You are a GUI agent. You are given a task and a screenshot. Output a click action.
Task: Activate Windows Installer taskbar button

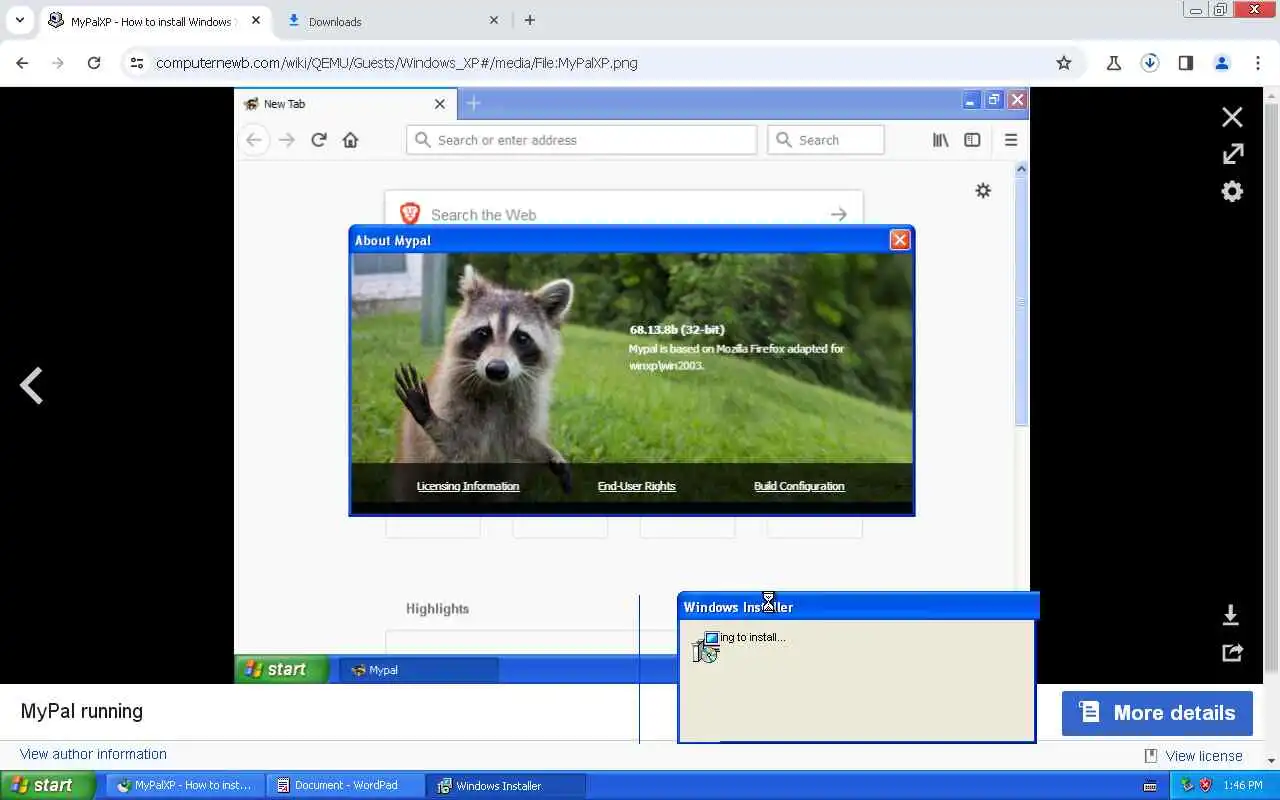point(506,785)
